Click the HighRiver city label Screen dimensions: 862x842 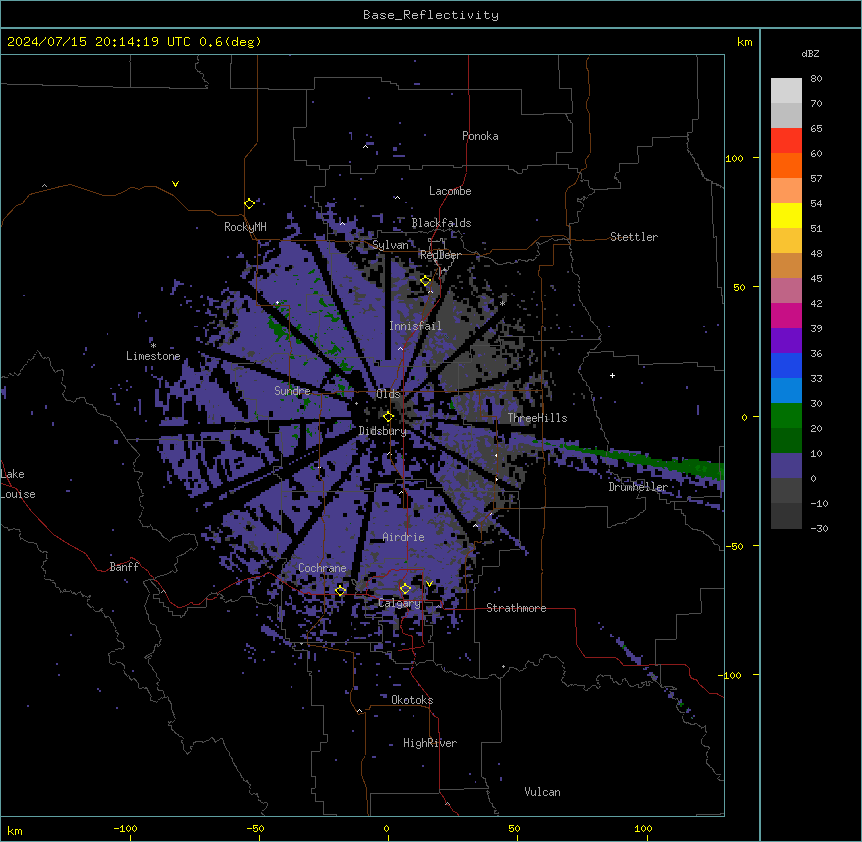[430, 743]
